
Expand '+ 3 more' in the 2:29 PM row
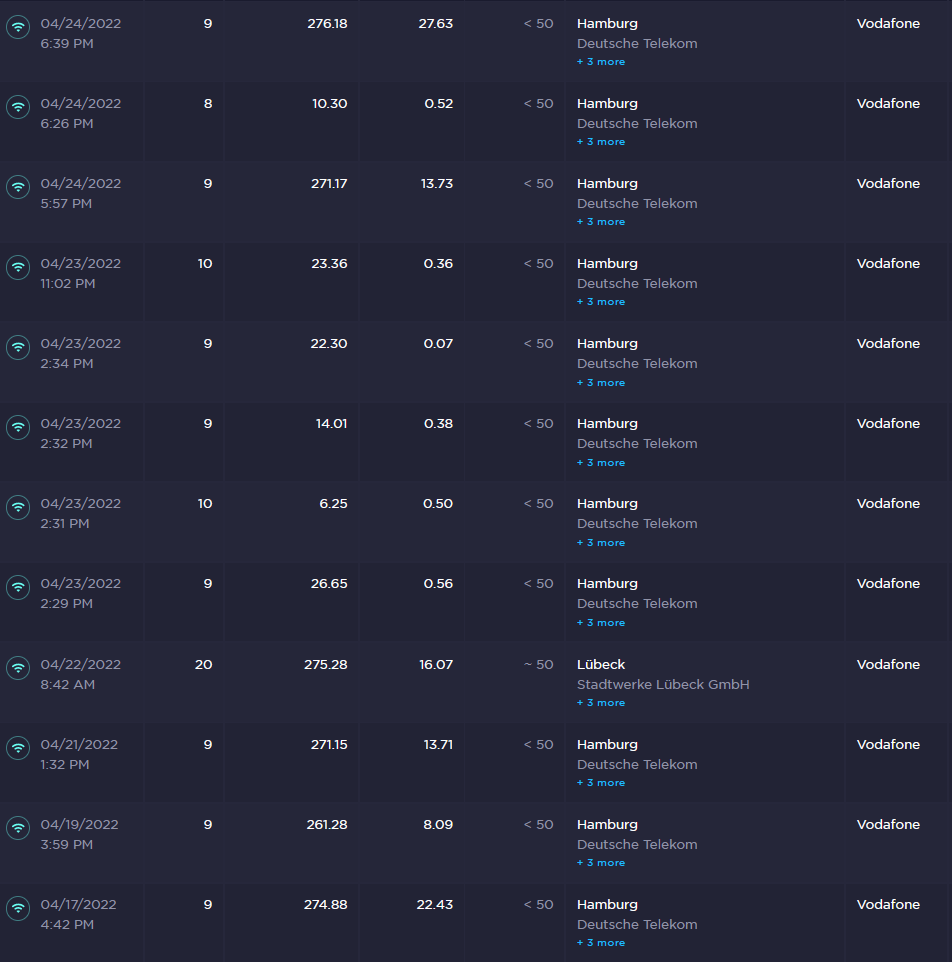tap(601, 623)
